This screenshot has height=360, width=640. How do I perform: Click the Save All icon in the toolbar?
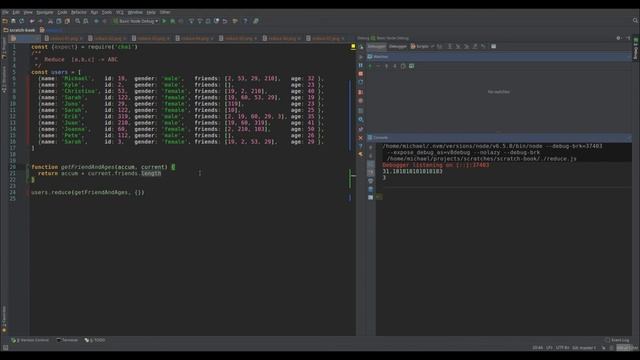pyautogui.click(x=13, y=21)
